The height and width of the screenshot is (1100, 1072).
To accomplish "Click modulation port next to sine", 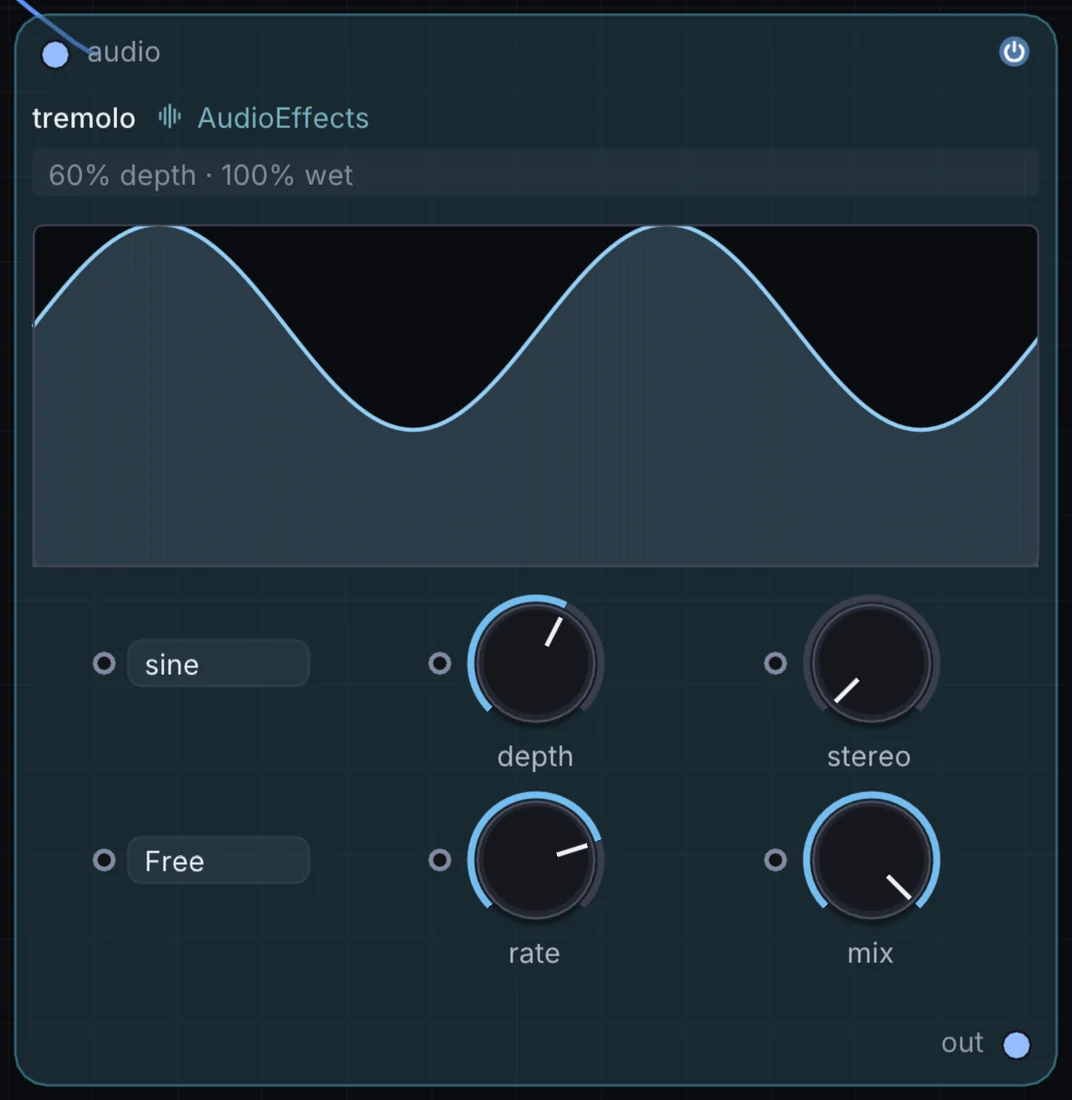I will (104, 663).
